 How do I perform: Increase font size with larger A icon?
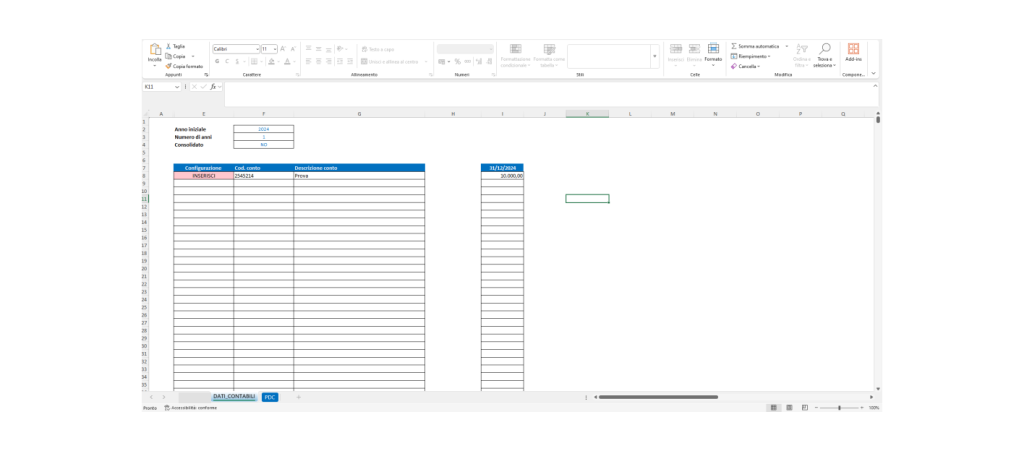[283, 49]
